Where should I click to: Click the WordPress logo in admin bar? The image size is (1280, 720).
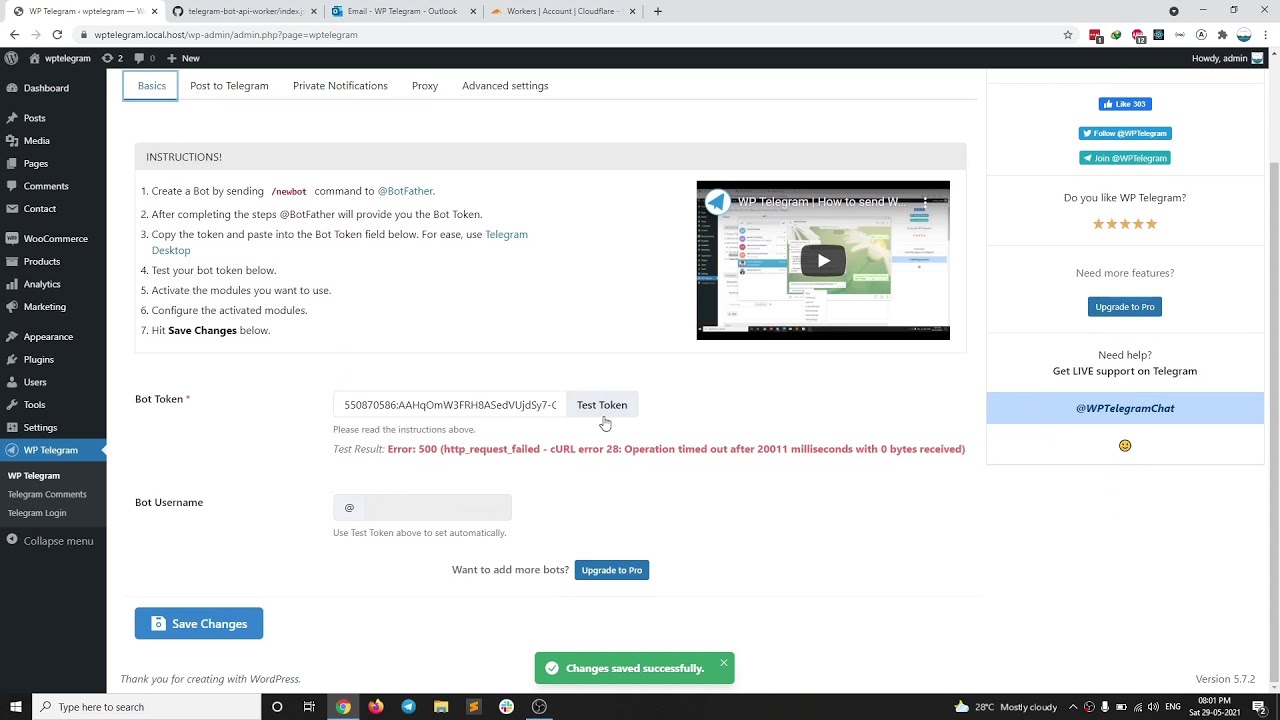11,58
